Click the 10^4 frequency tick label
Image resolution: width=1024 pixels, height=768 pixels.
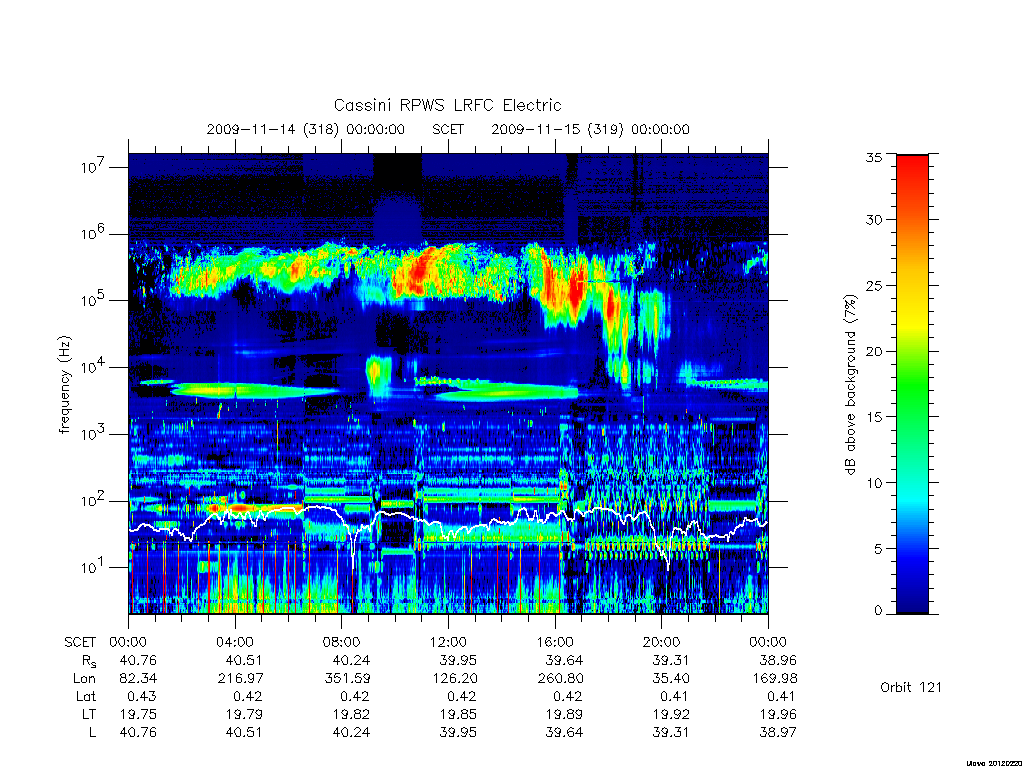tap(95, 366)
